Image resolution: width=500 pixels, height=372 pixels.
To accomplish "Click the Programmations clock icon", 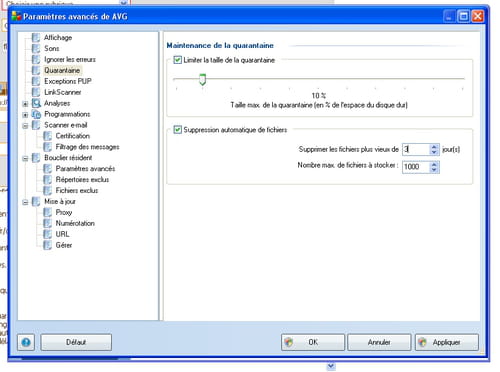I will click(36, 114).
